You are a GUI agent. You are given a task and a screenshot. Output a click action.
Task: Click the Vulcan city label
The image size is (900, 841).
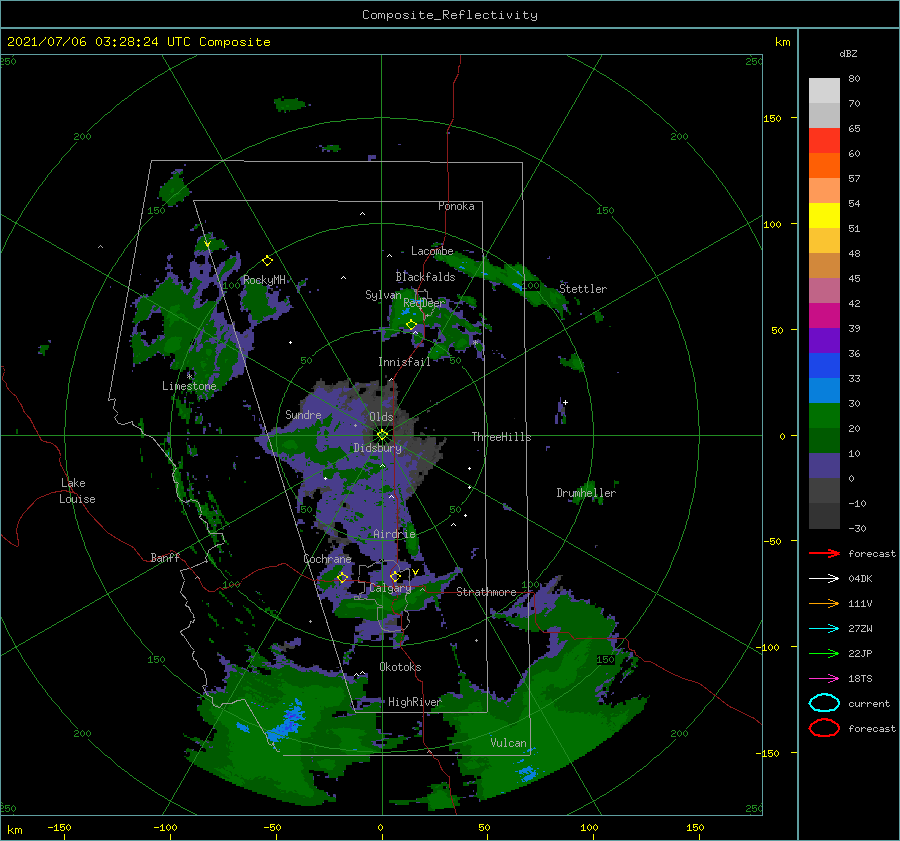click(508, 743)
